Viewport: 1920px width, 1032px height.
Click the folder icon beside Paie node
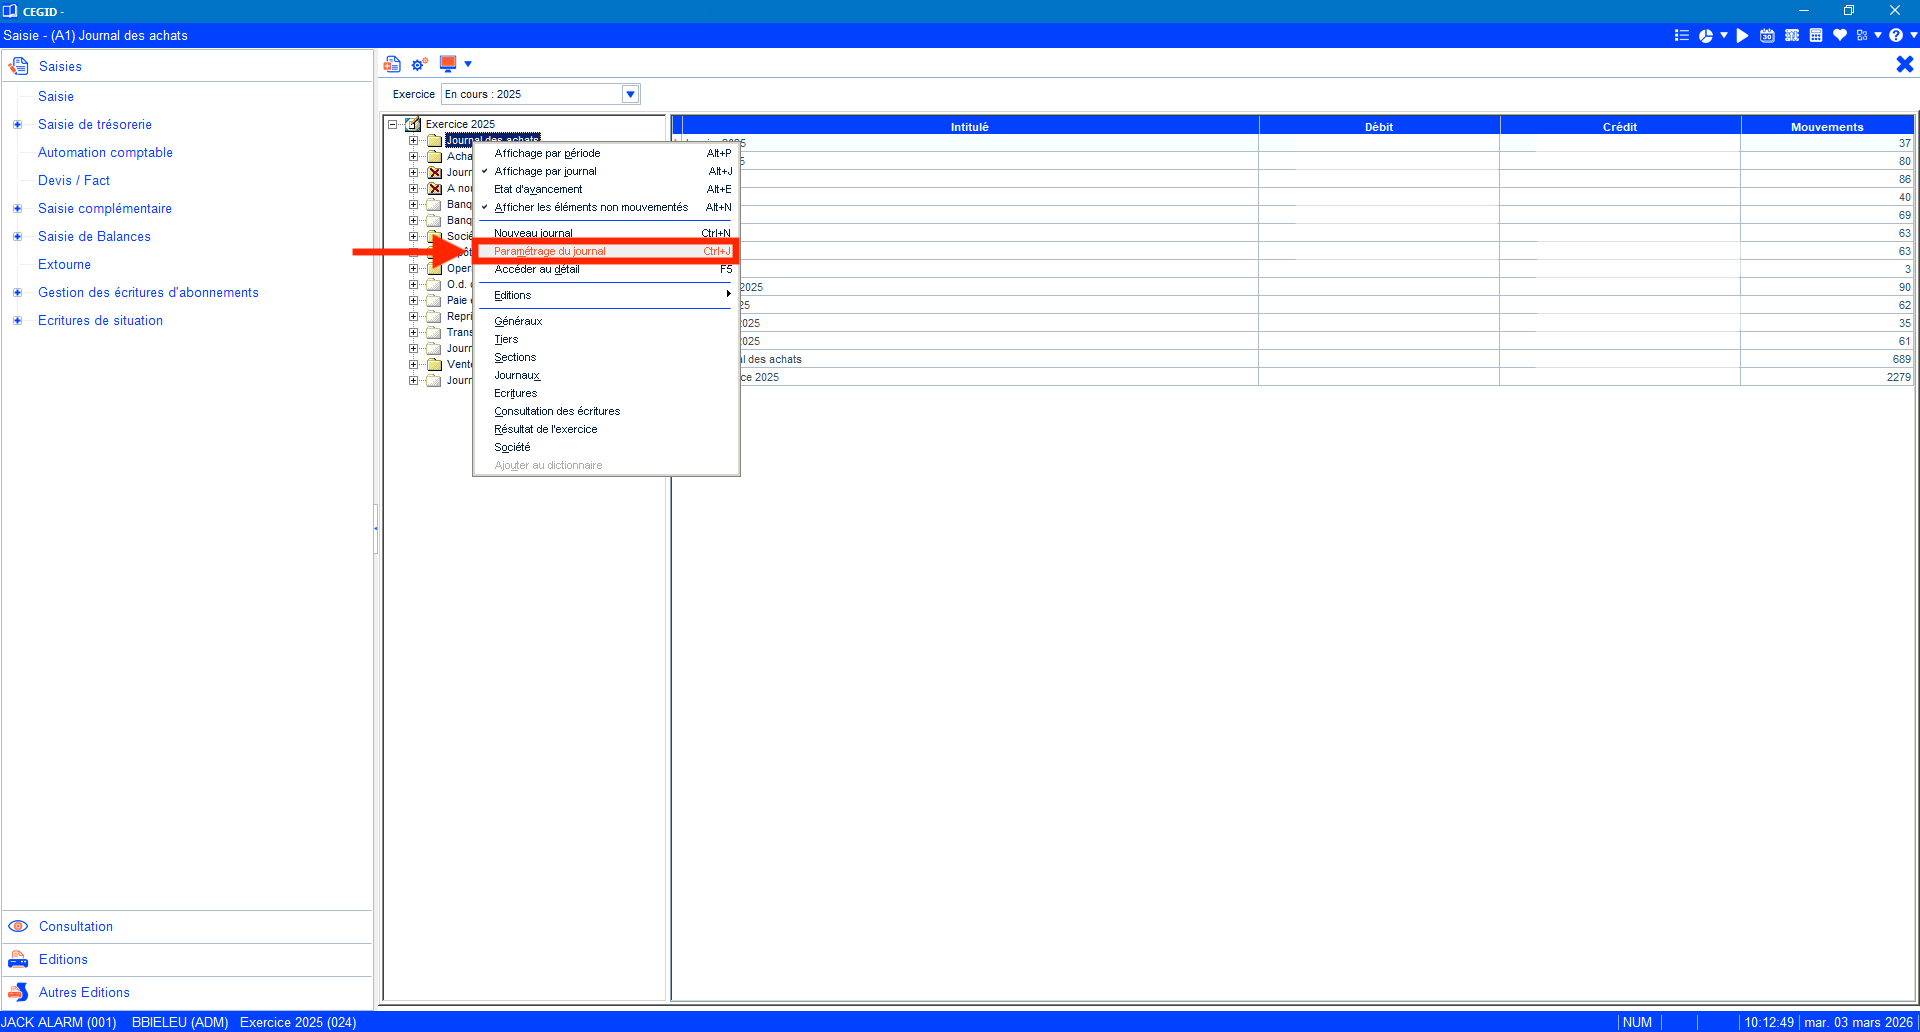click(x=435, y=300)
